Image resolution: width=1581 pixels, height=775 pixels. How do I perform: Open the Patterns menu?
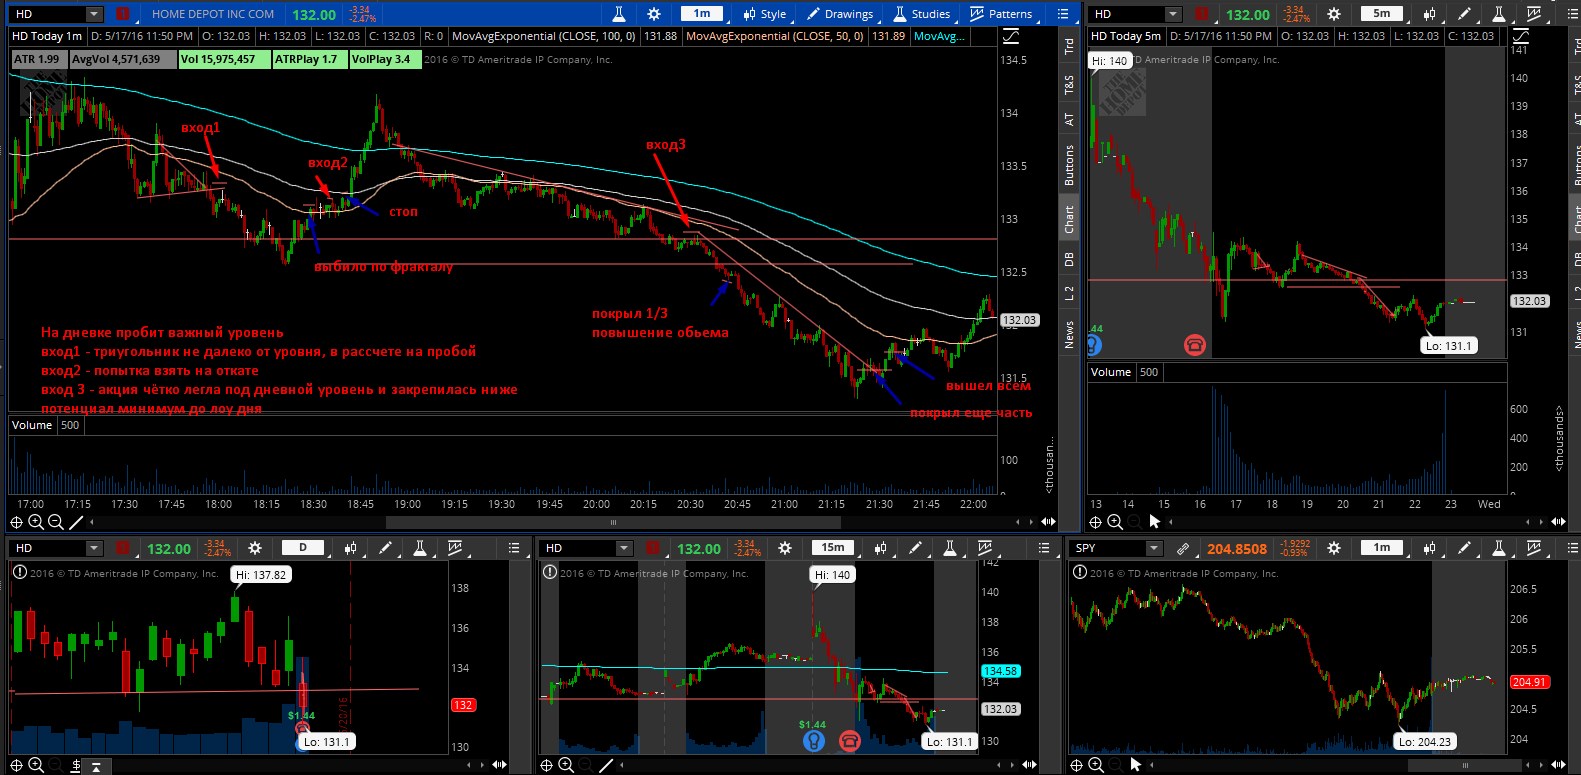coord(1001,14)
